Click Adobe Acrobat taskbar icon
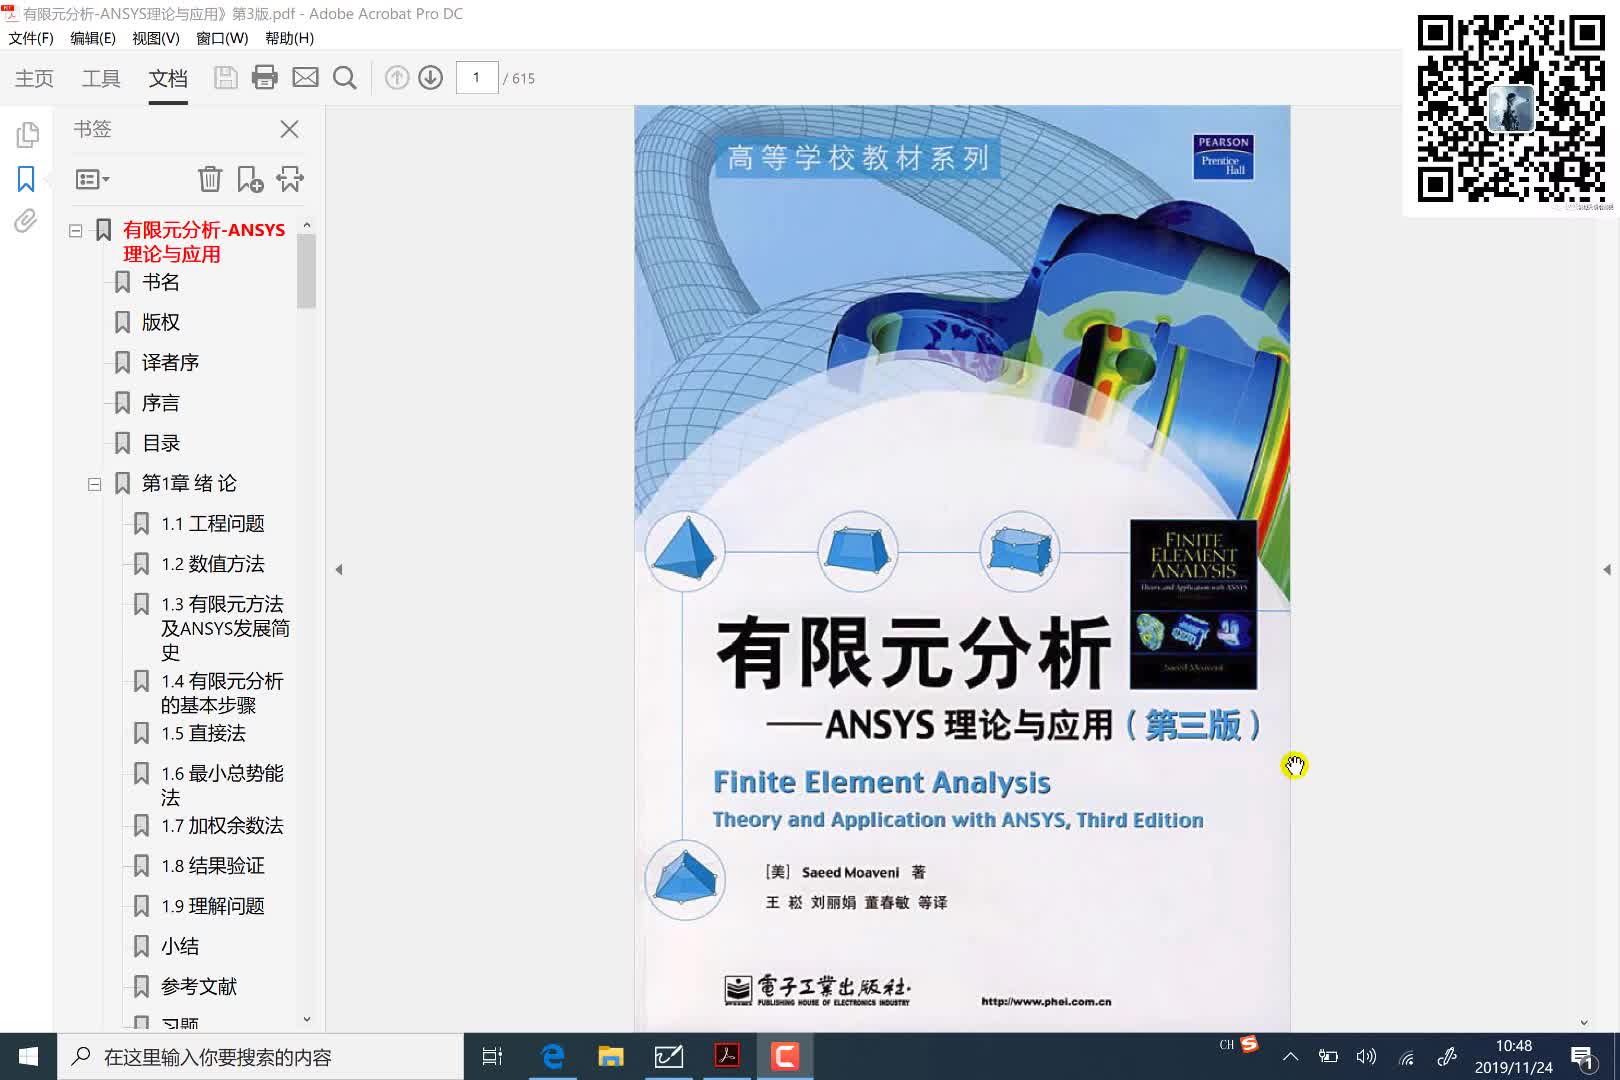This screenshot has width=1620, height=1080. point(727,1057)
